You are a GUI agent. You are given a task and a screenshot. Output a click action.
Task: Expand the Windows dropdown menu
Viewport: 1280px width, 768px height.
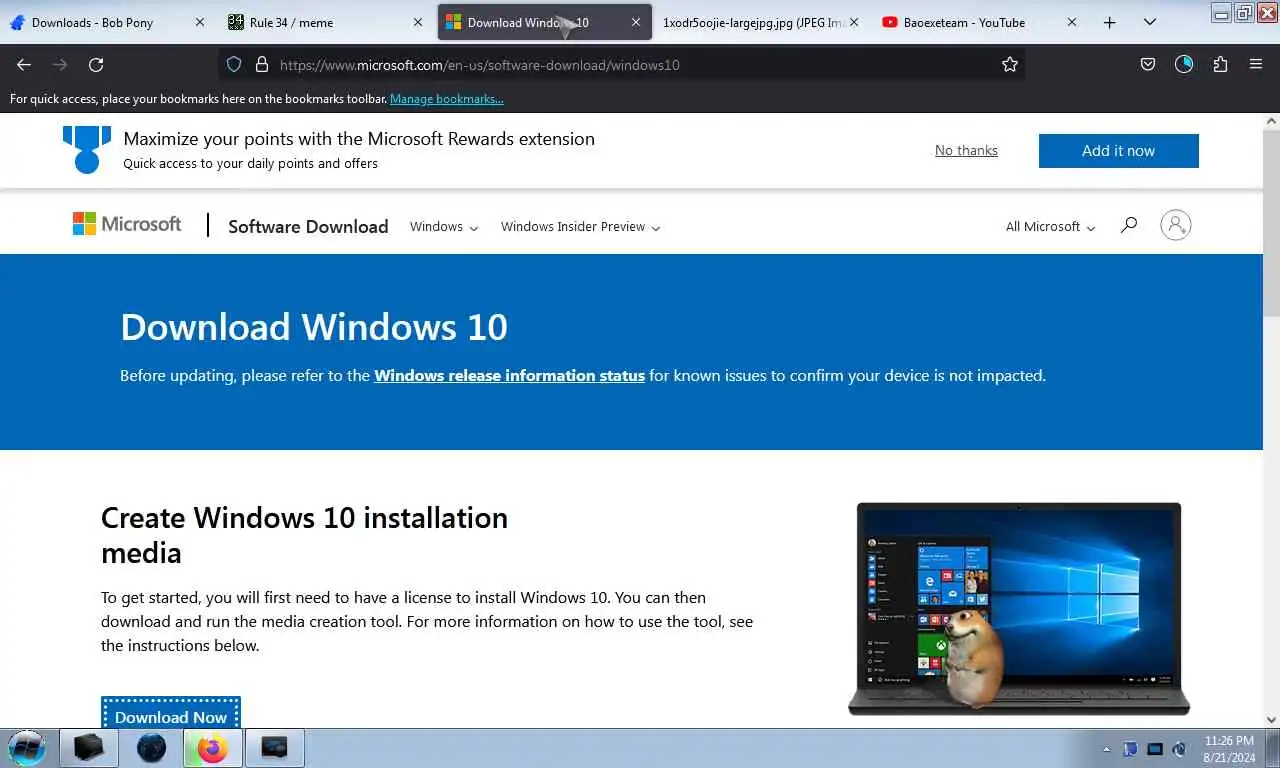coord(444,226)
